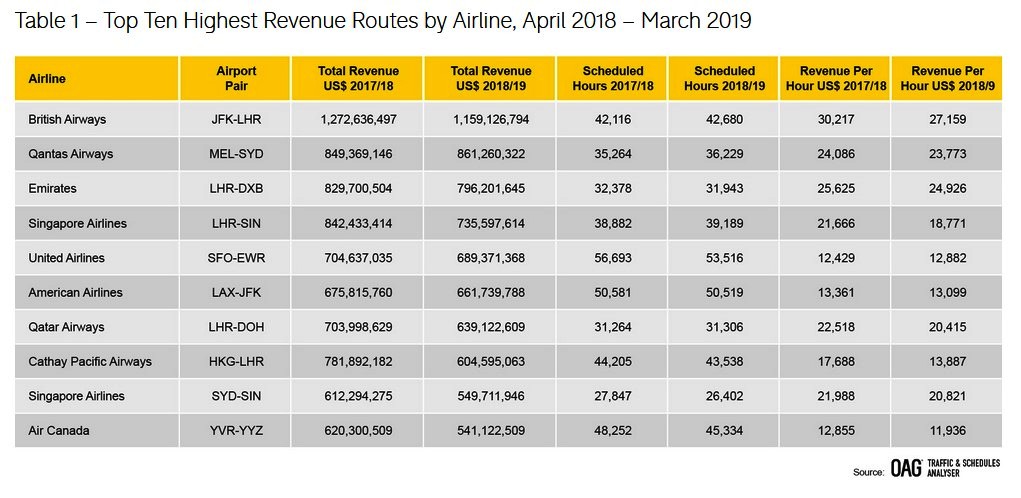
Task: Click Total Revenue US$ 2017/18 header
Action: [x=357, y=79]
